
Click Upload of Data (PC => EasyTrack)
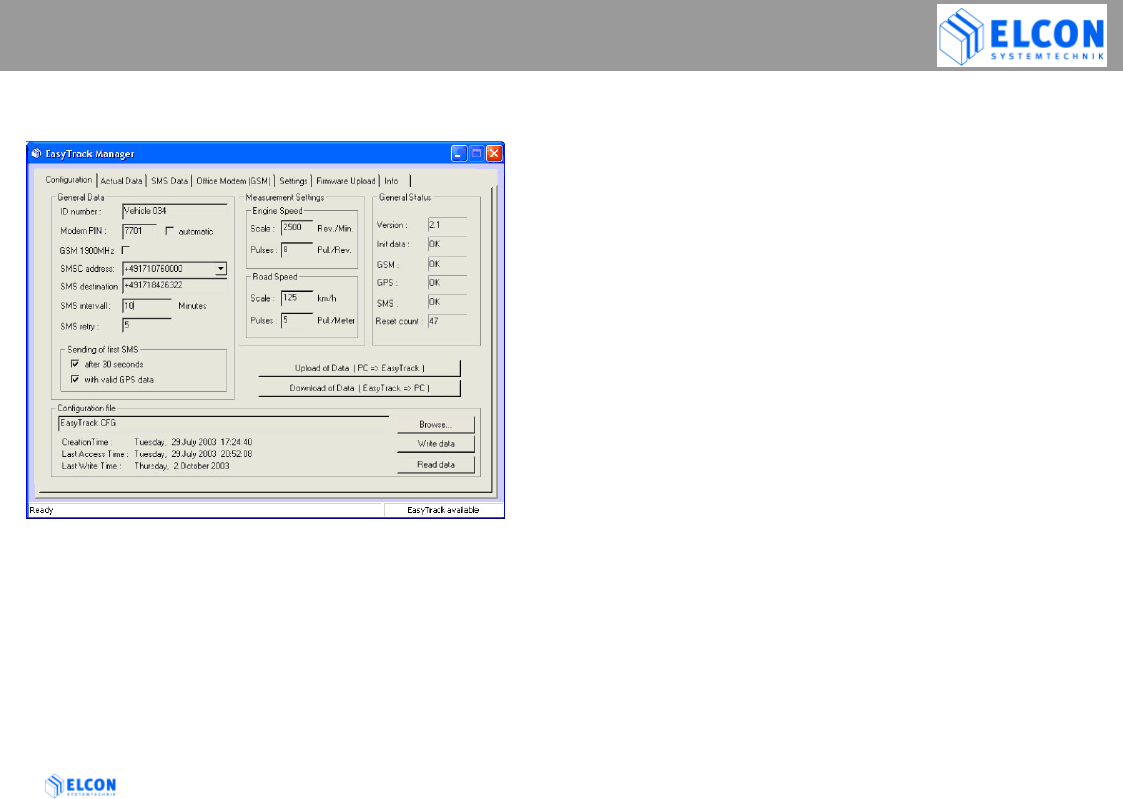[360, 368]
